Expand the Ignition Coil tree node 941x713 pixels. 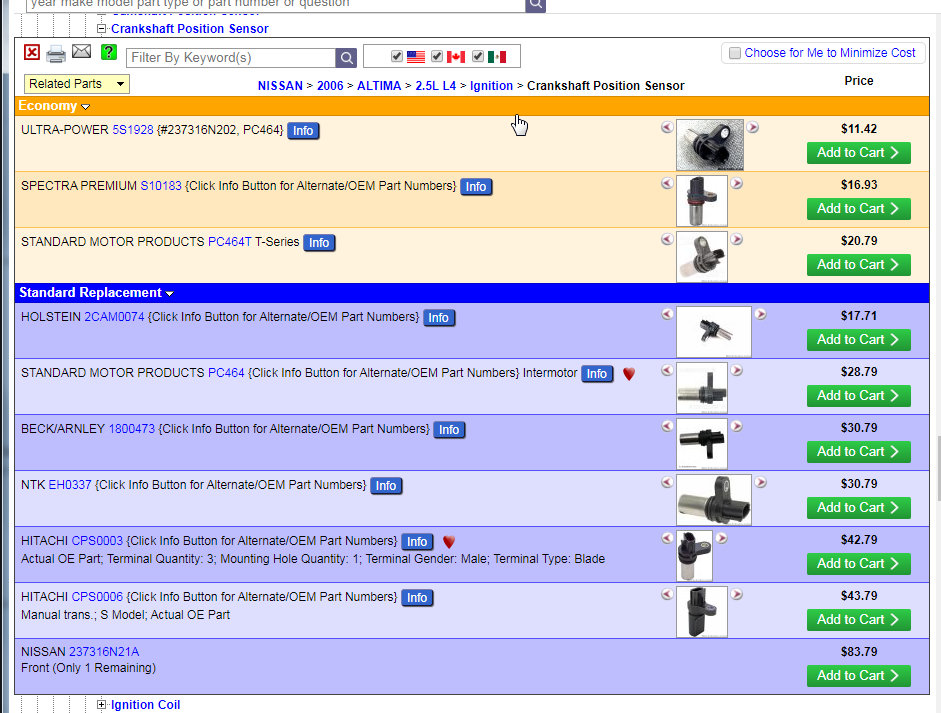[101, 705]
